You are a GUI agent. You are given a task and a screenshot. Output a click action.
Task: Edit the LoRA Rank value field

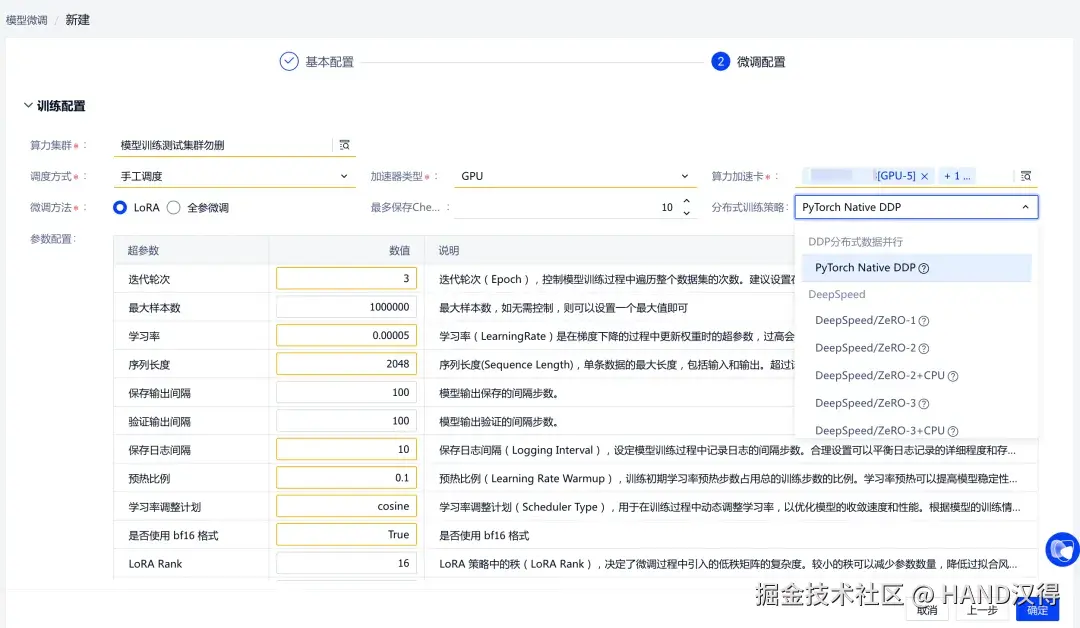[346, 563]
